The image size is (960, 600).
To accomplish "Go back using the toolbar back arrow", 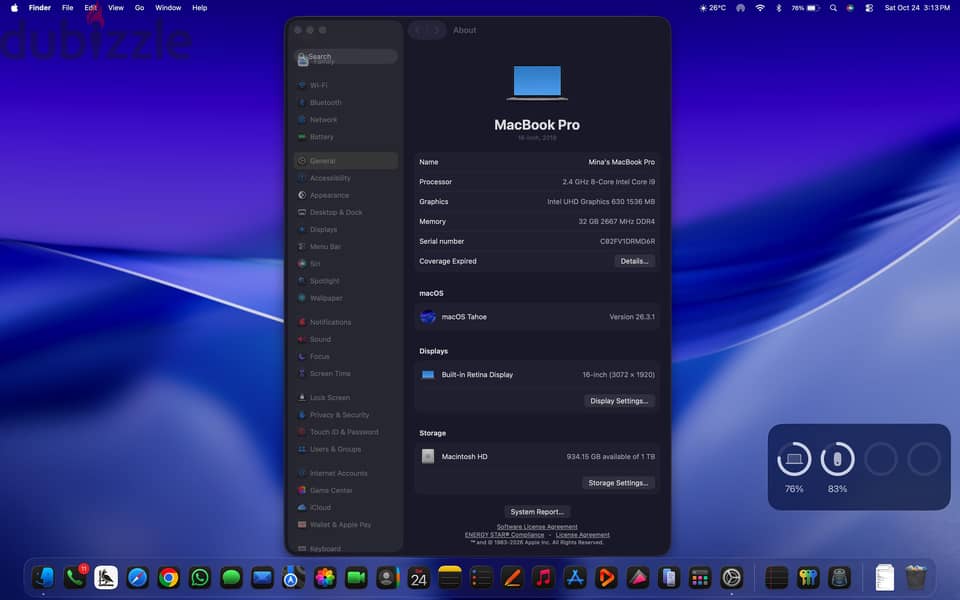I will (418, 30).
